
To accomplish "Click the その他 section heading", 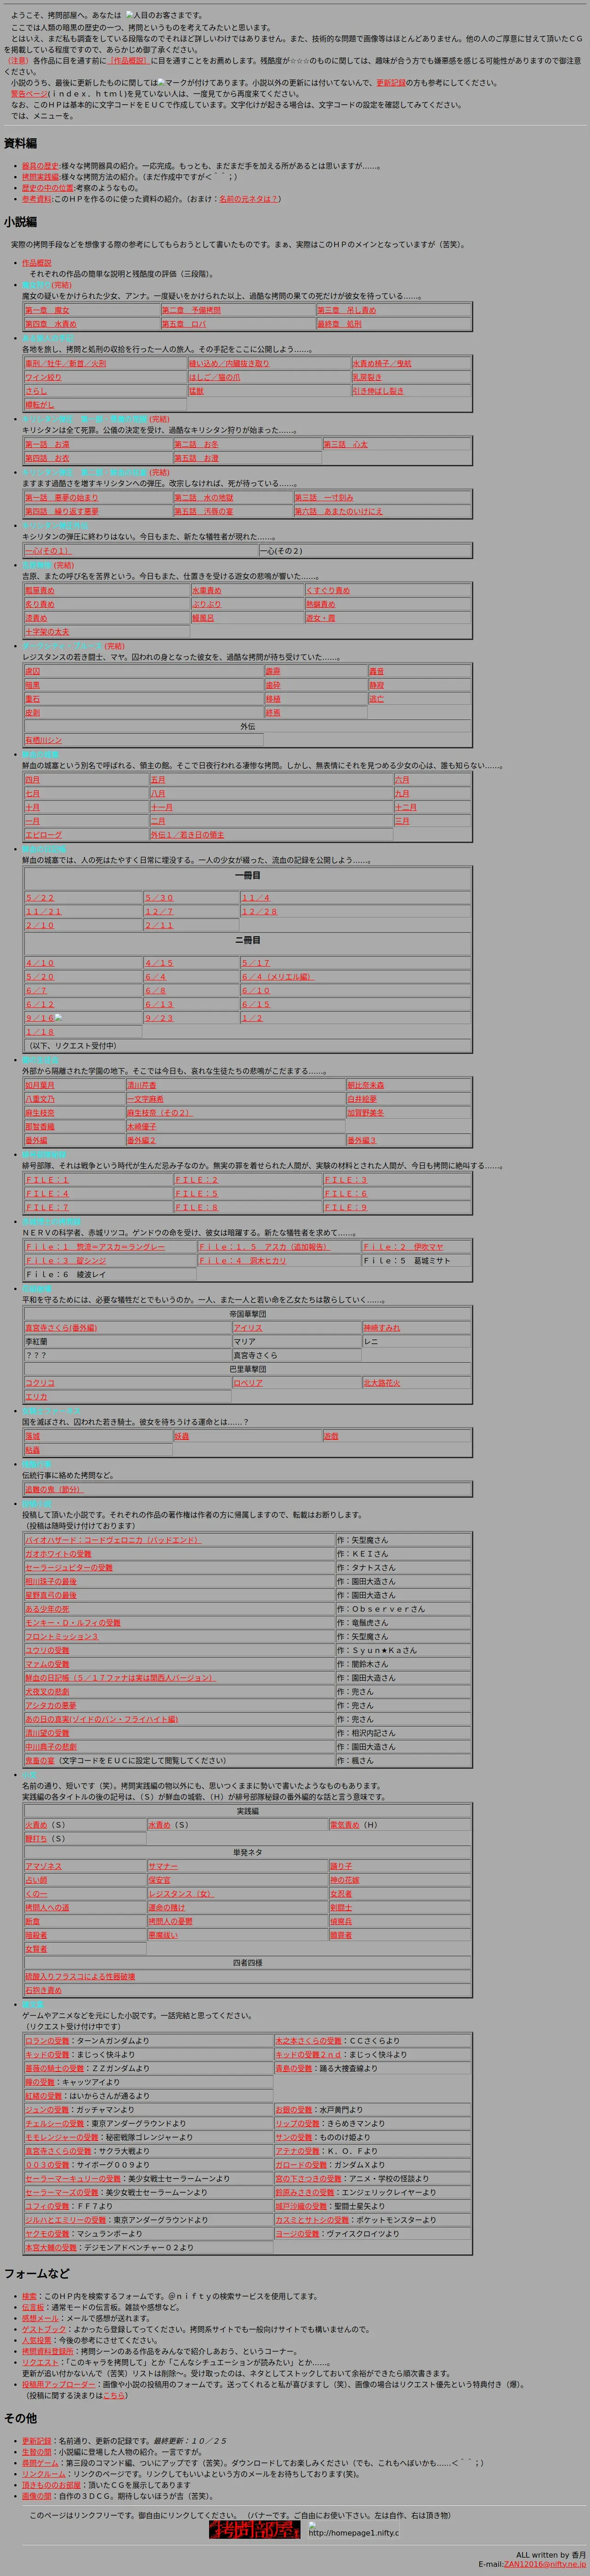I will pyautogui.click(x=20, y=2418).
